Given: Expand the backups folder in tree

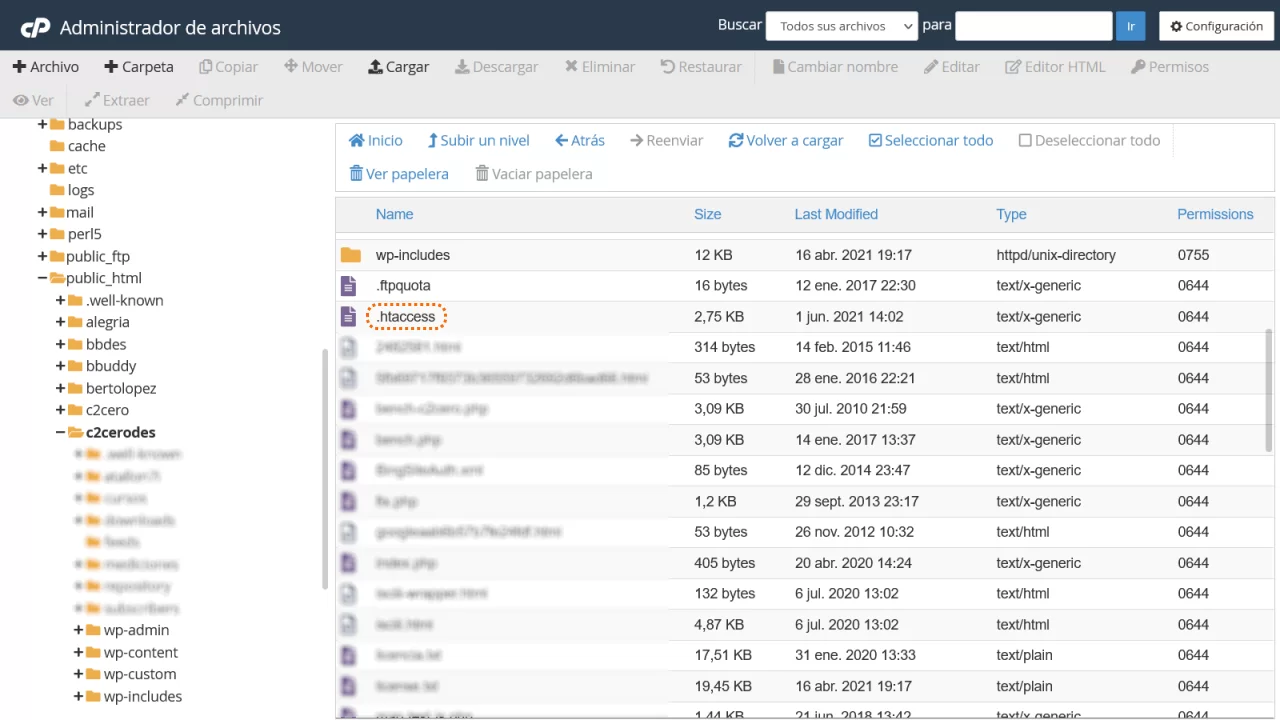Looking at the screenshot, I should pyautogui.click(x=42, y=125).
